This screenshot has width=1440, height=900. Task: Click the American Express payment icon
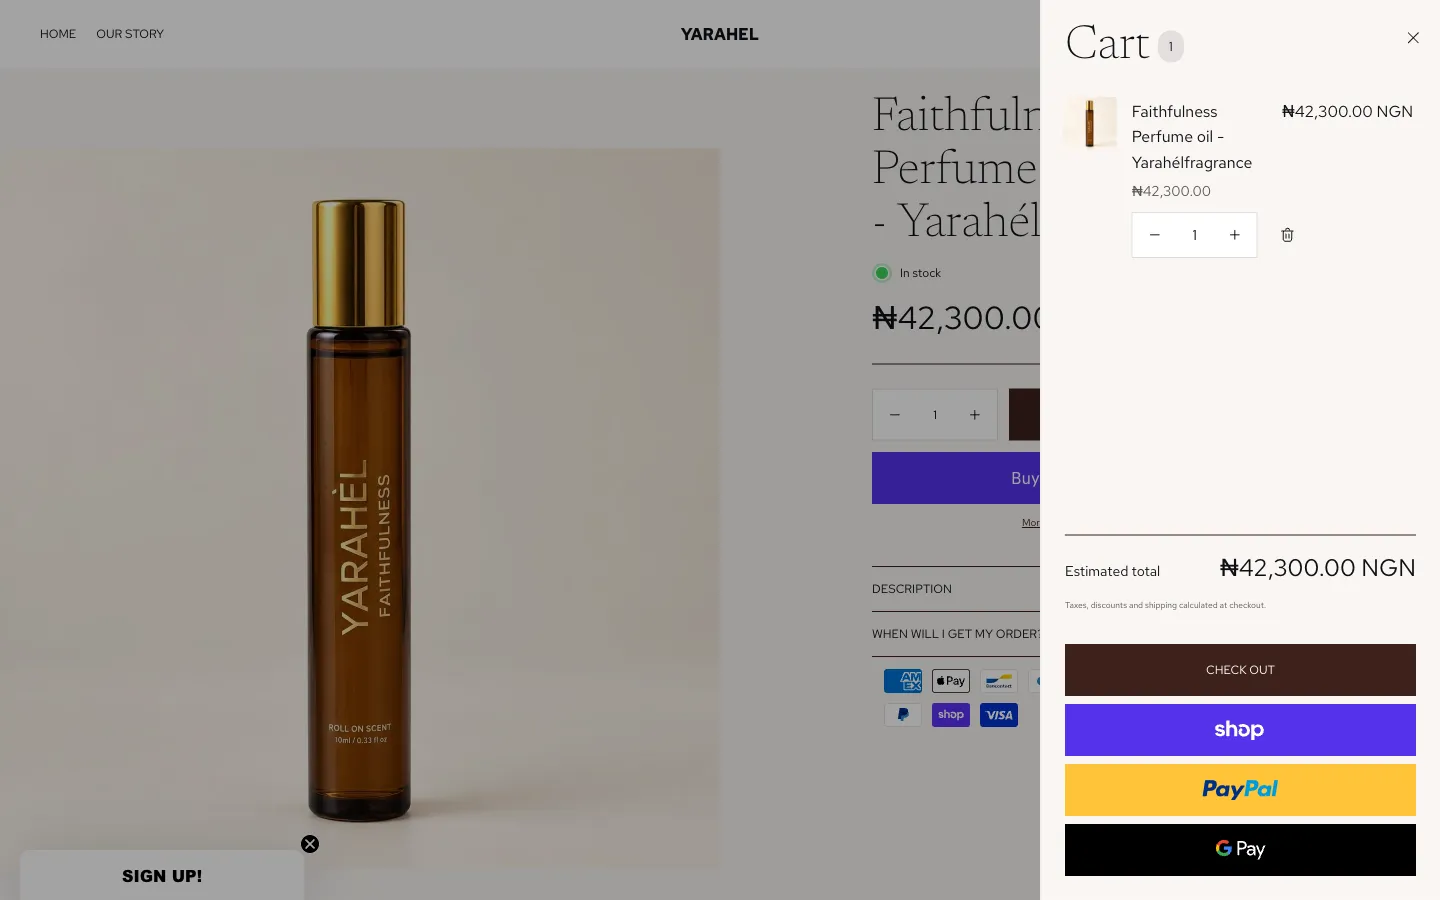click(x=903, y=681)
